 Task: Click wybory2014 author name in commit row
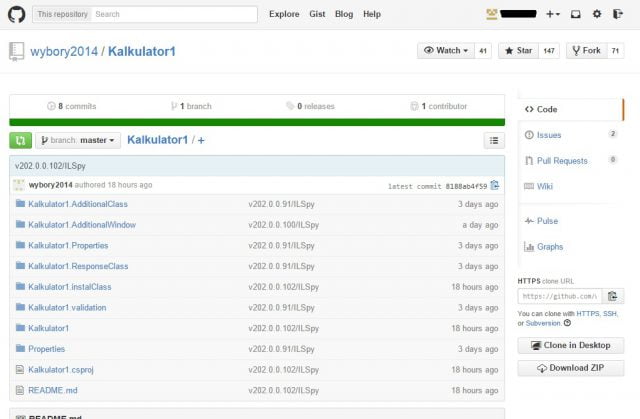pos(51,185)
